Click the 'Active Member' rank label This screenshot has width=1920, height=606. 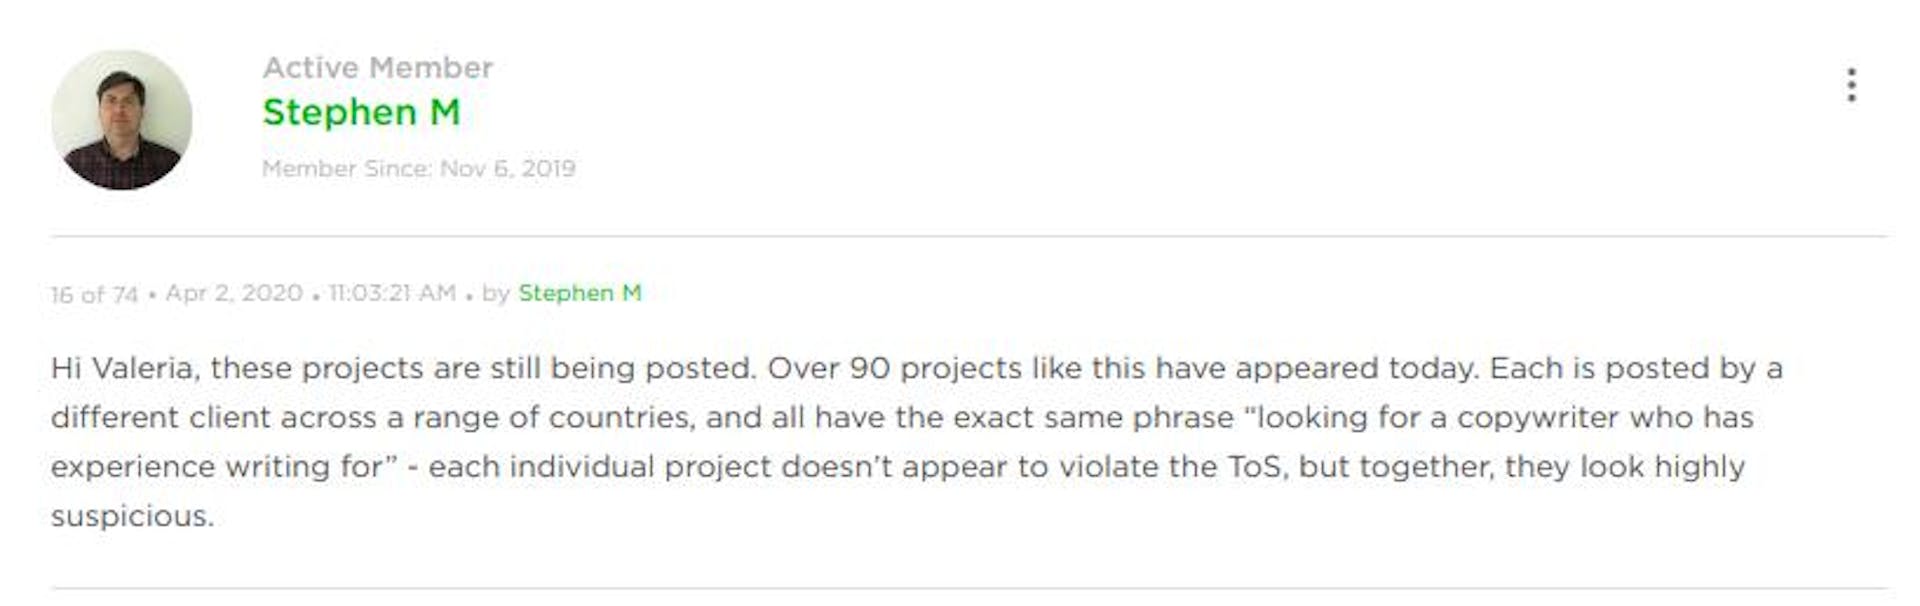click(377, 67)
